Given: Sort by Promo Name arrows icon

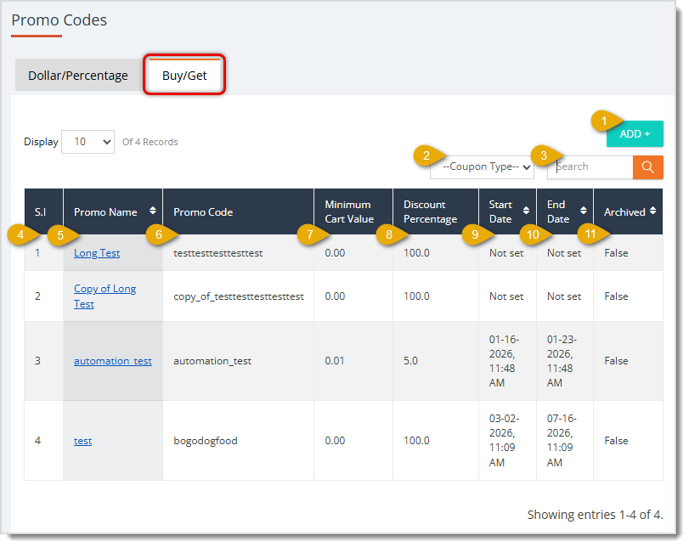Looking at the screenshot, I should (152, 210).
